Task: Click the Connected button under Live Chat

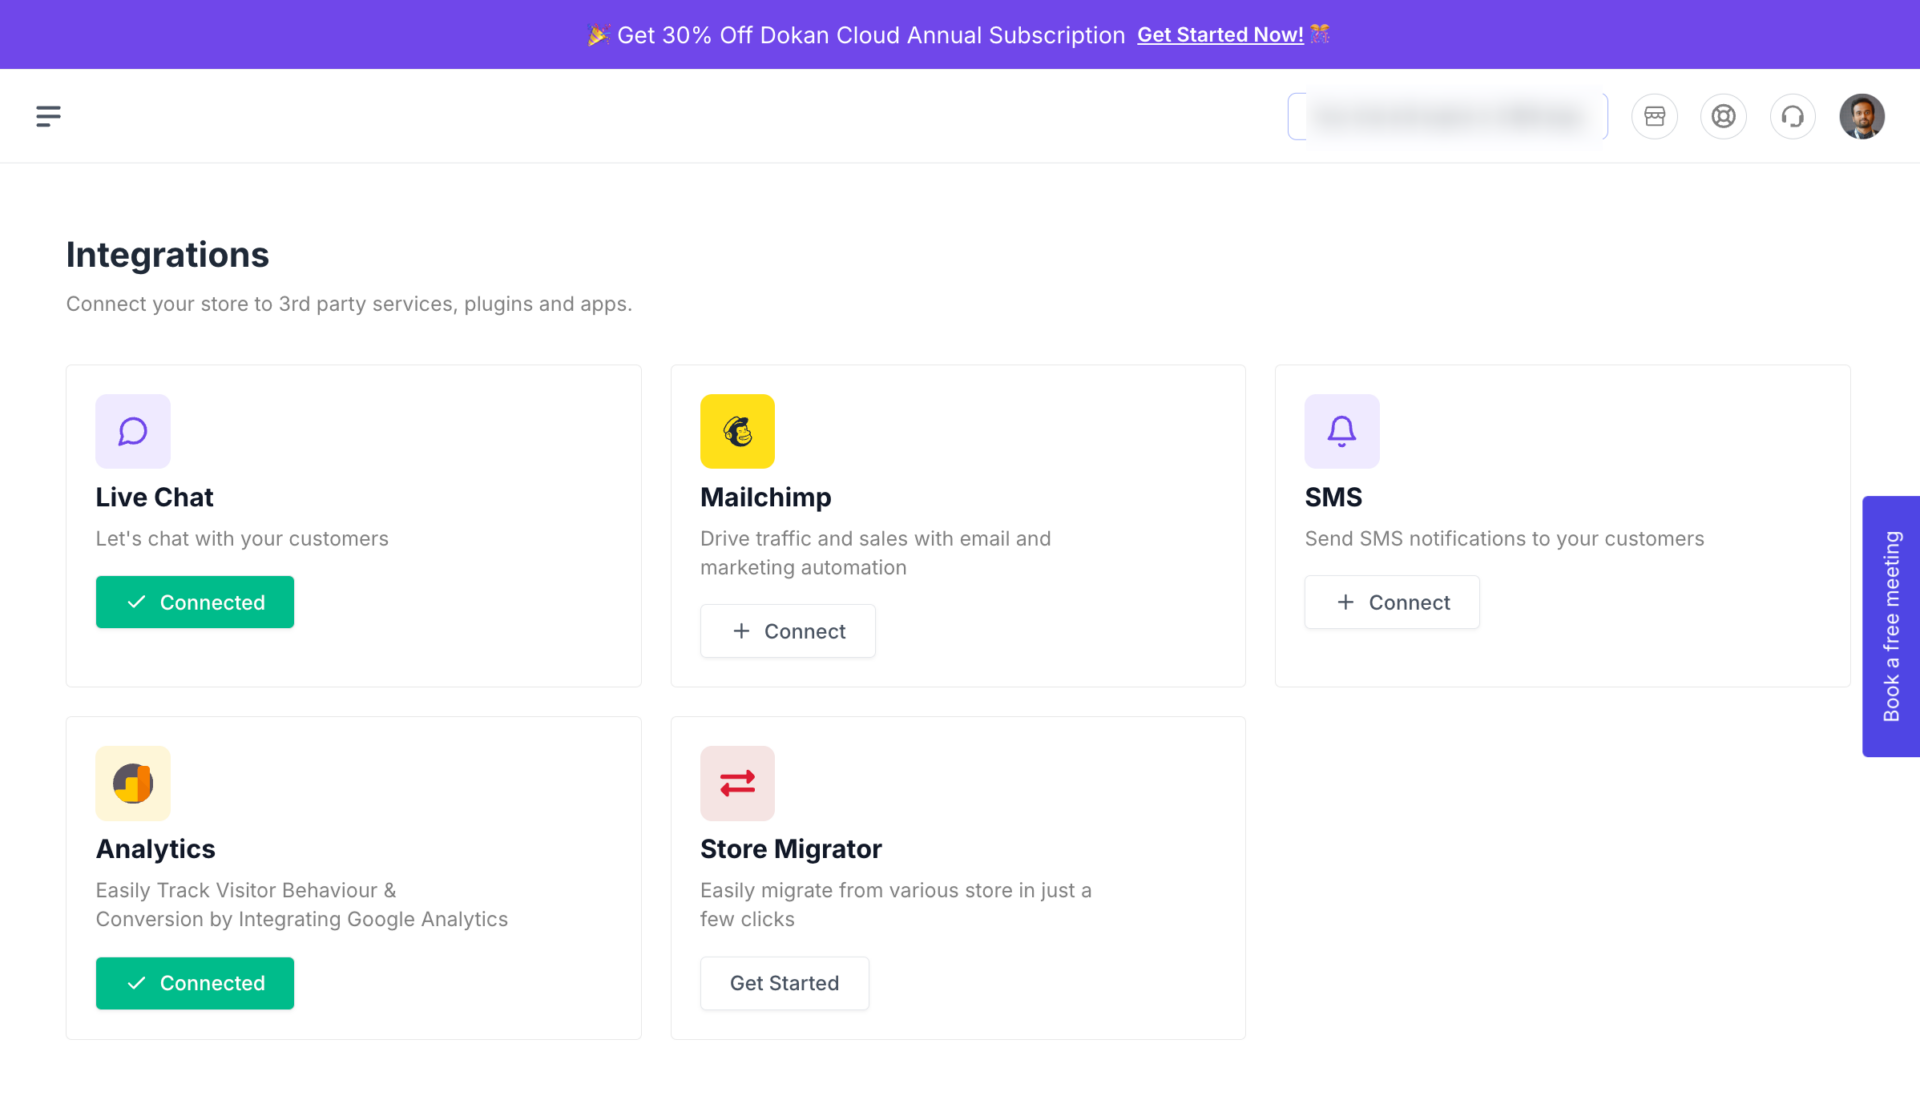Action: pos(195,602)
